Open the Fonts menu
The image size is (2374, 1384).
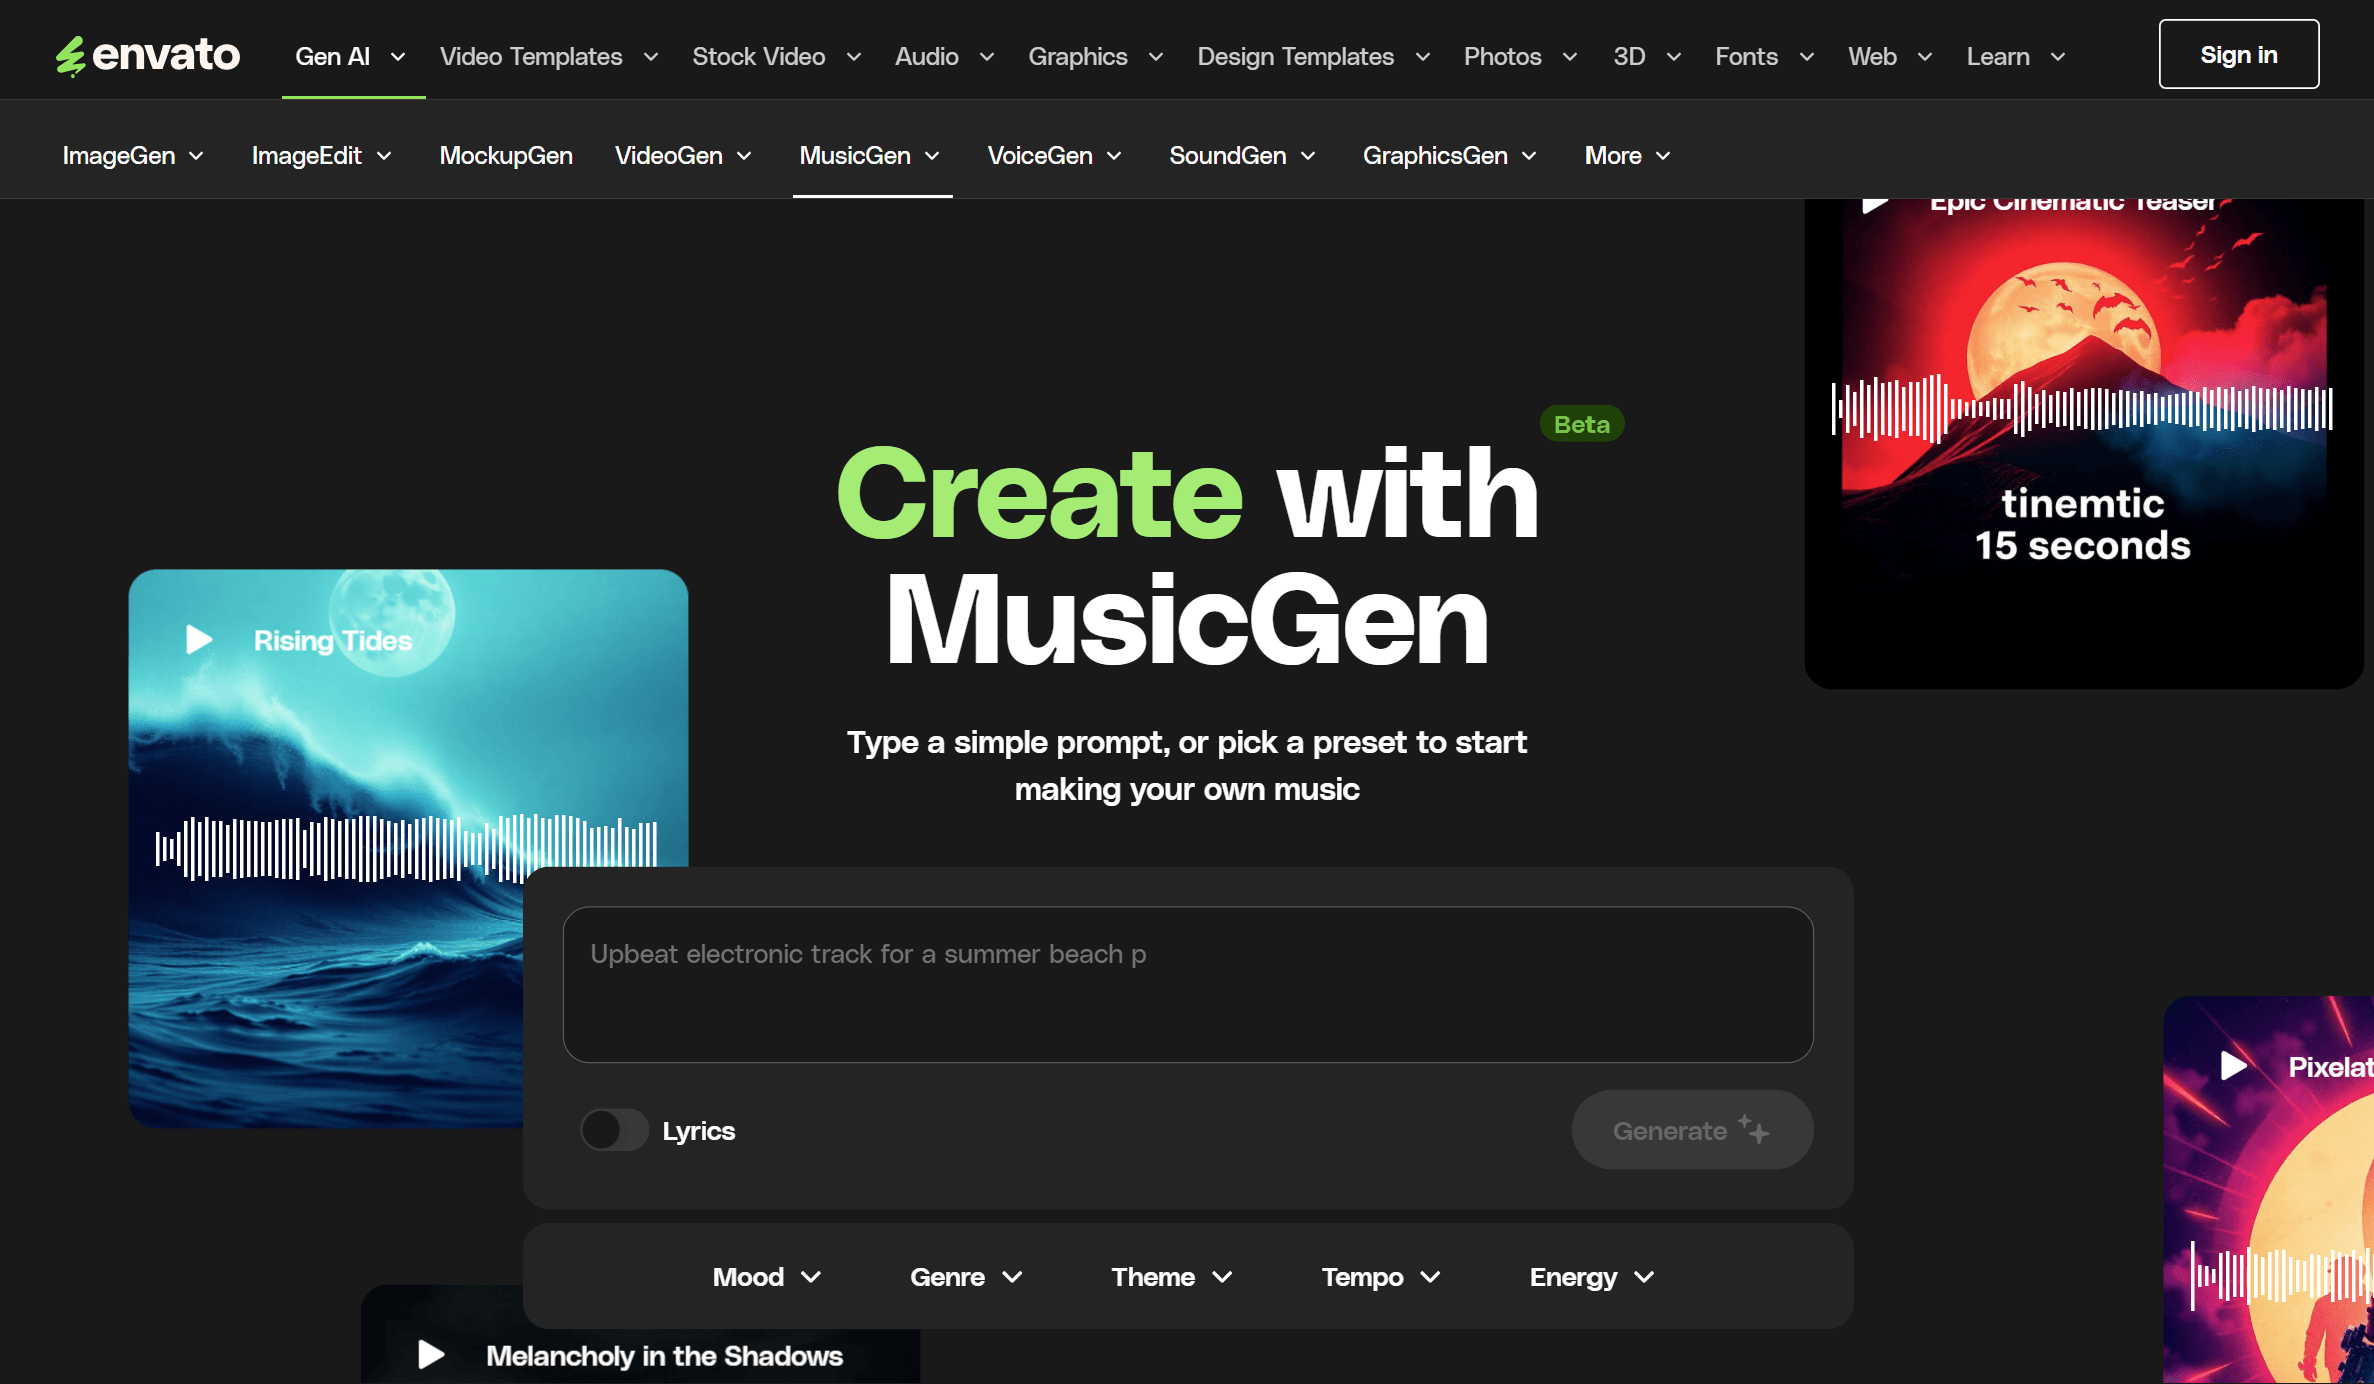1765,57
